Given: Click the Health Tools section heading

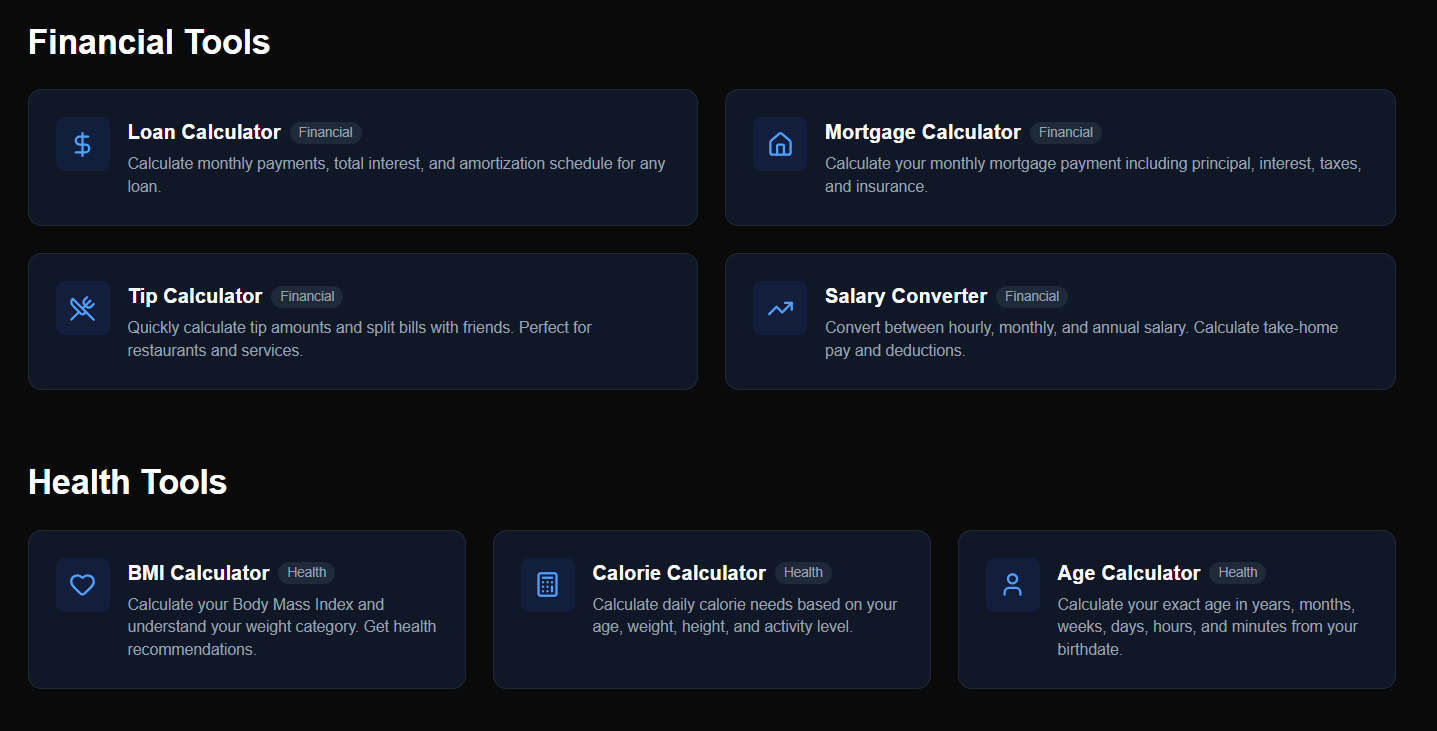Looking at the screenshot, I should [127, 482].
